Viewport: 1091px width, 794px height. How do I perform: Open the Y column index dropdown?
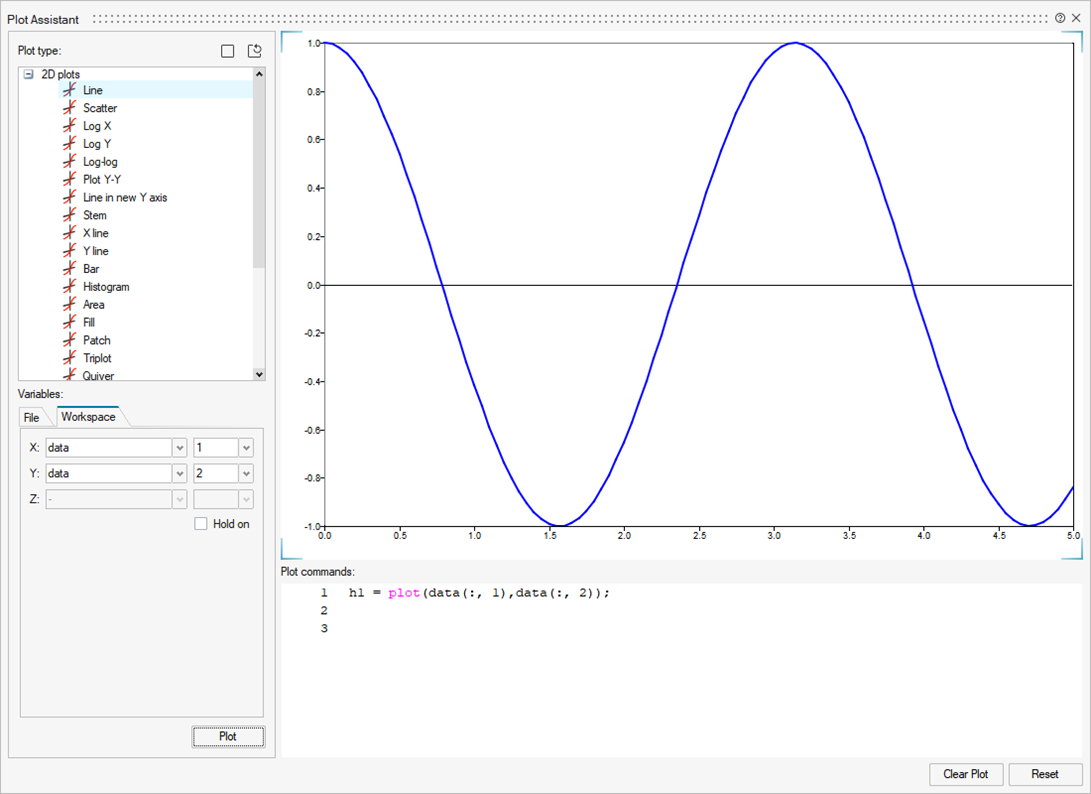coord(246,474)
